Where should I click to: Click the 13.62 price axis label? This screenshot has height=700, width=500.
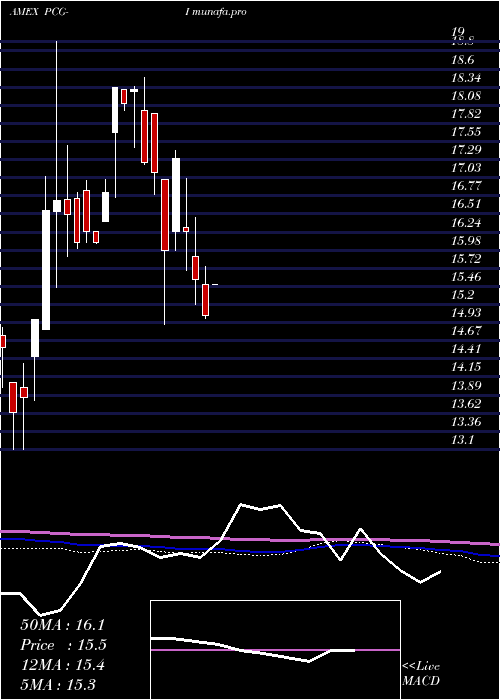tap(466, 404)
